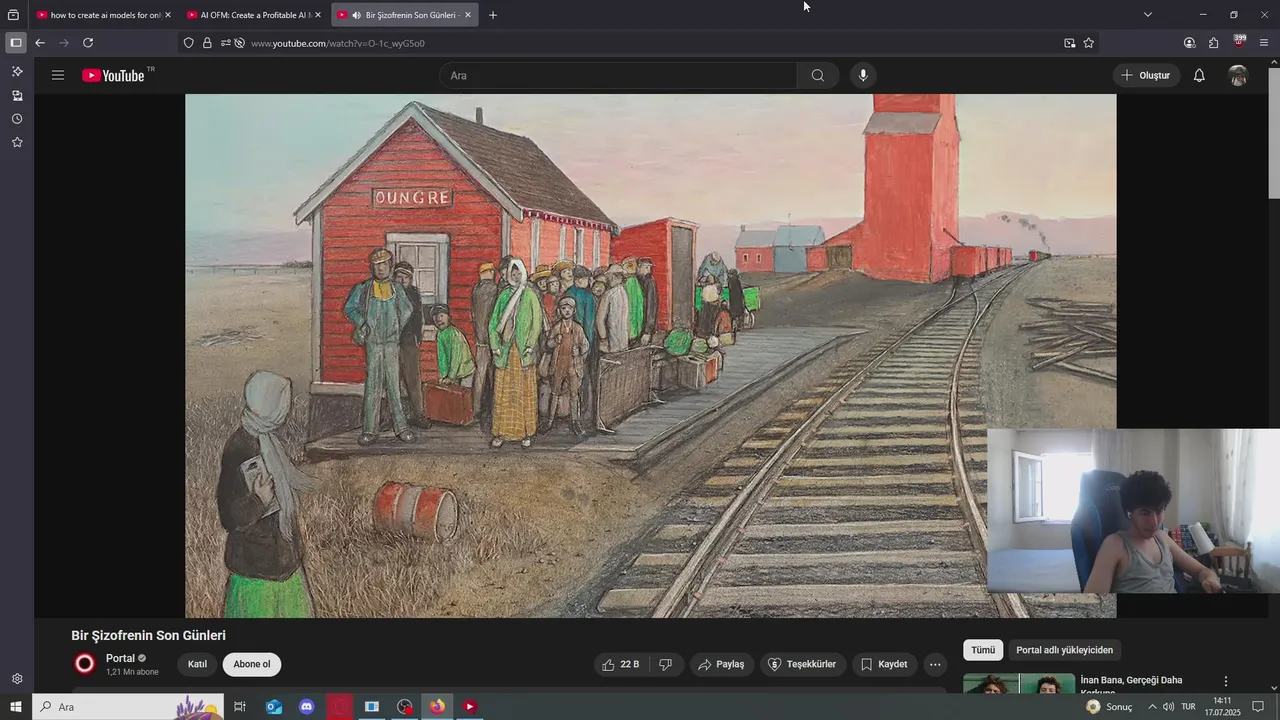Click the page vertical scrollbar thumb
Viewport: 1280px width, 720px height.
(x=1273, y=135)
